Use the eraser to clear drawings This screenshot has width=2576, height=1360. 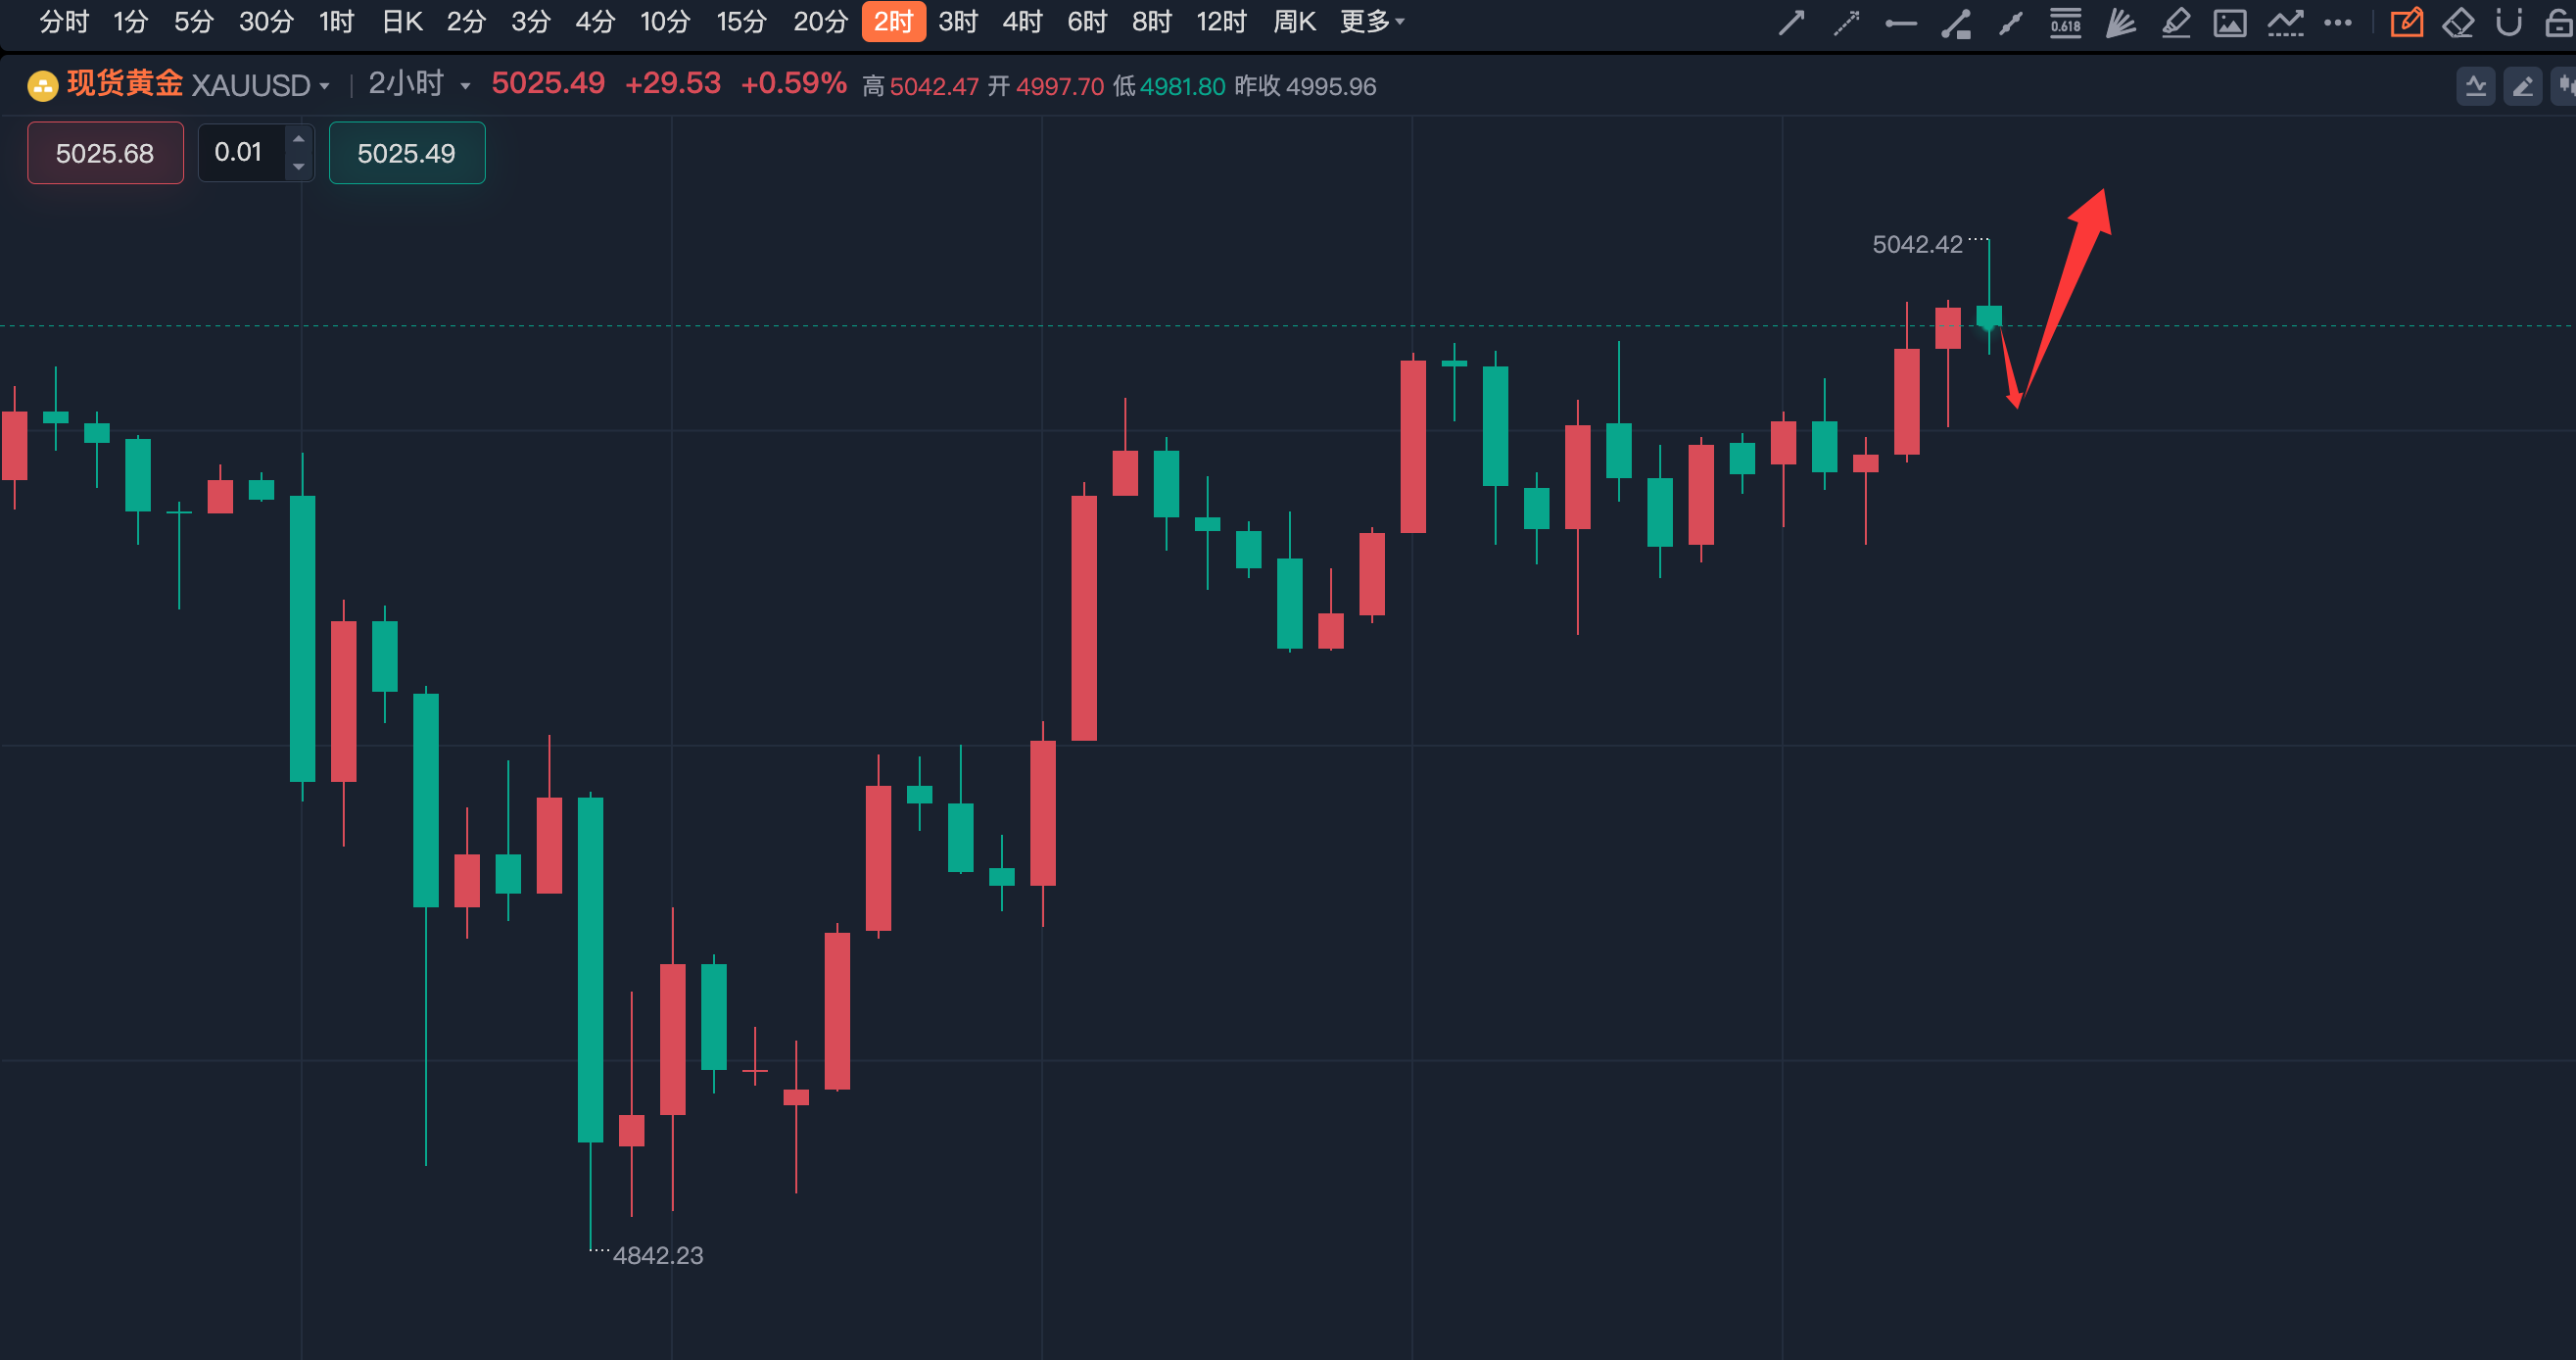pyautogui.click(x=2458, y=22)
